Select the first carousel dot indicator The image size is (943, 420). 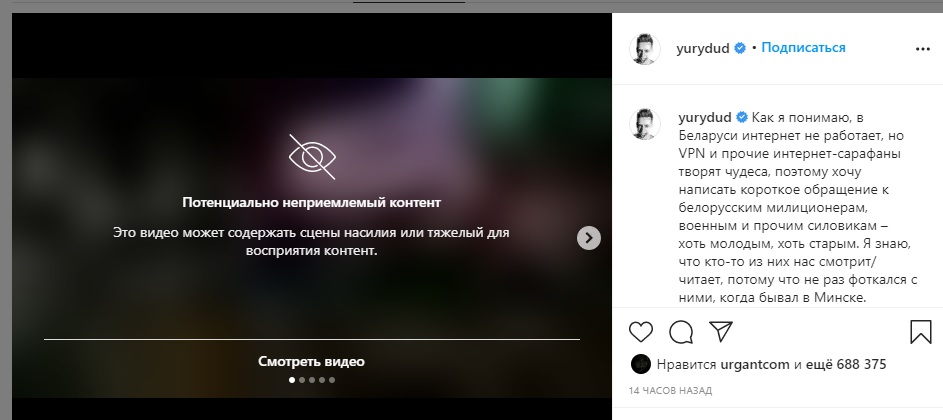pyautogui.click(x=292, y=380)
